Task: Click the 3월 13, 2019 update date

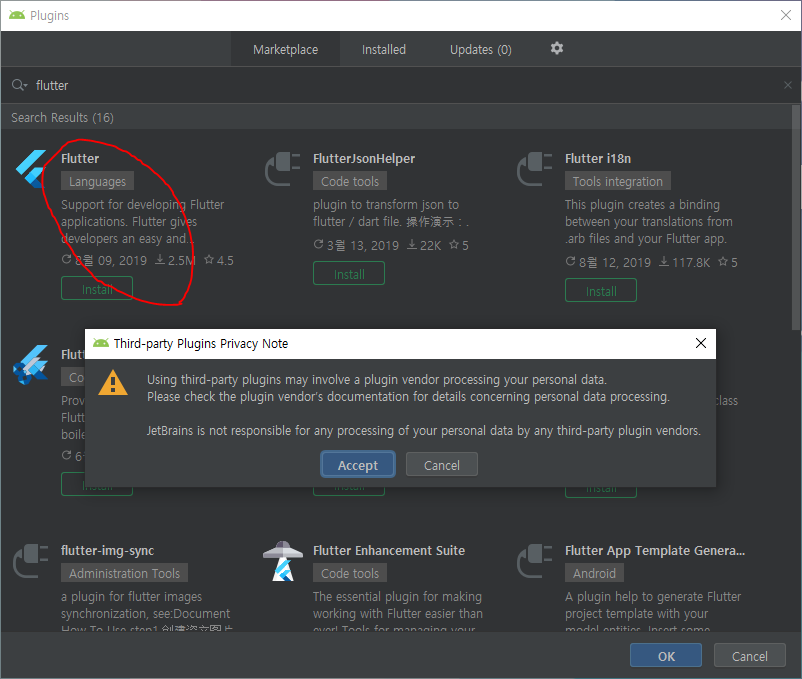Action: (x=356, y=245)
